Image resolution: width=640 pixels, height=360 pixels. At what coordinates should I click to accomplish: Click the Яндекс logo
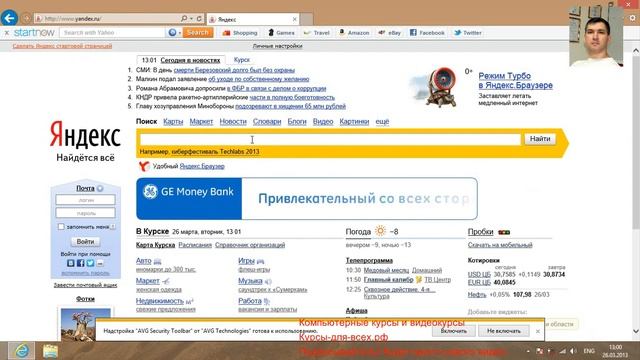click(85, 134)
